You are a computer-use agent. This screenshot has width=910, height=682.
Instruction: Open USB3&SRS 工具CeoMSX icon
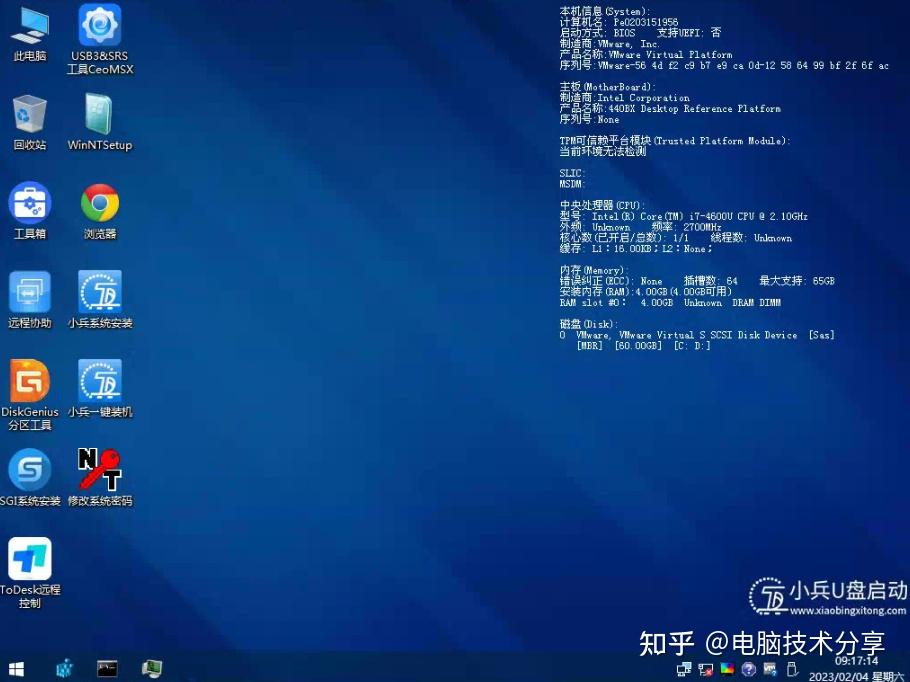click(x=100, y=39)
